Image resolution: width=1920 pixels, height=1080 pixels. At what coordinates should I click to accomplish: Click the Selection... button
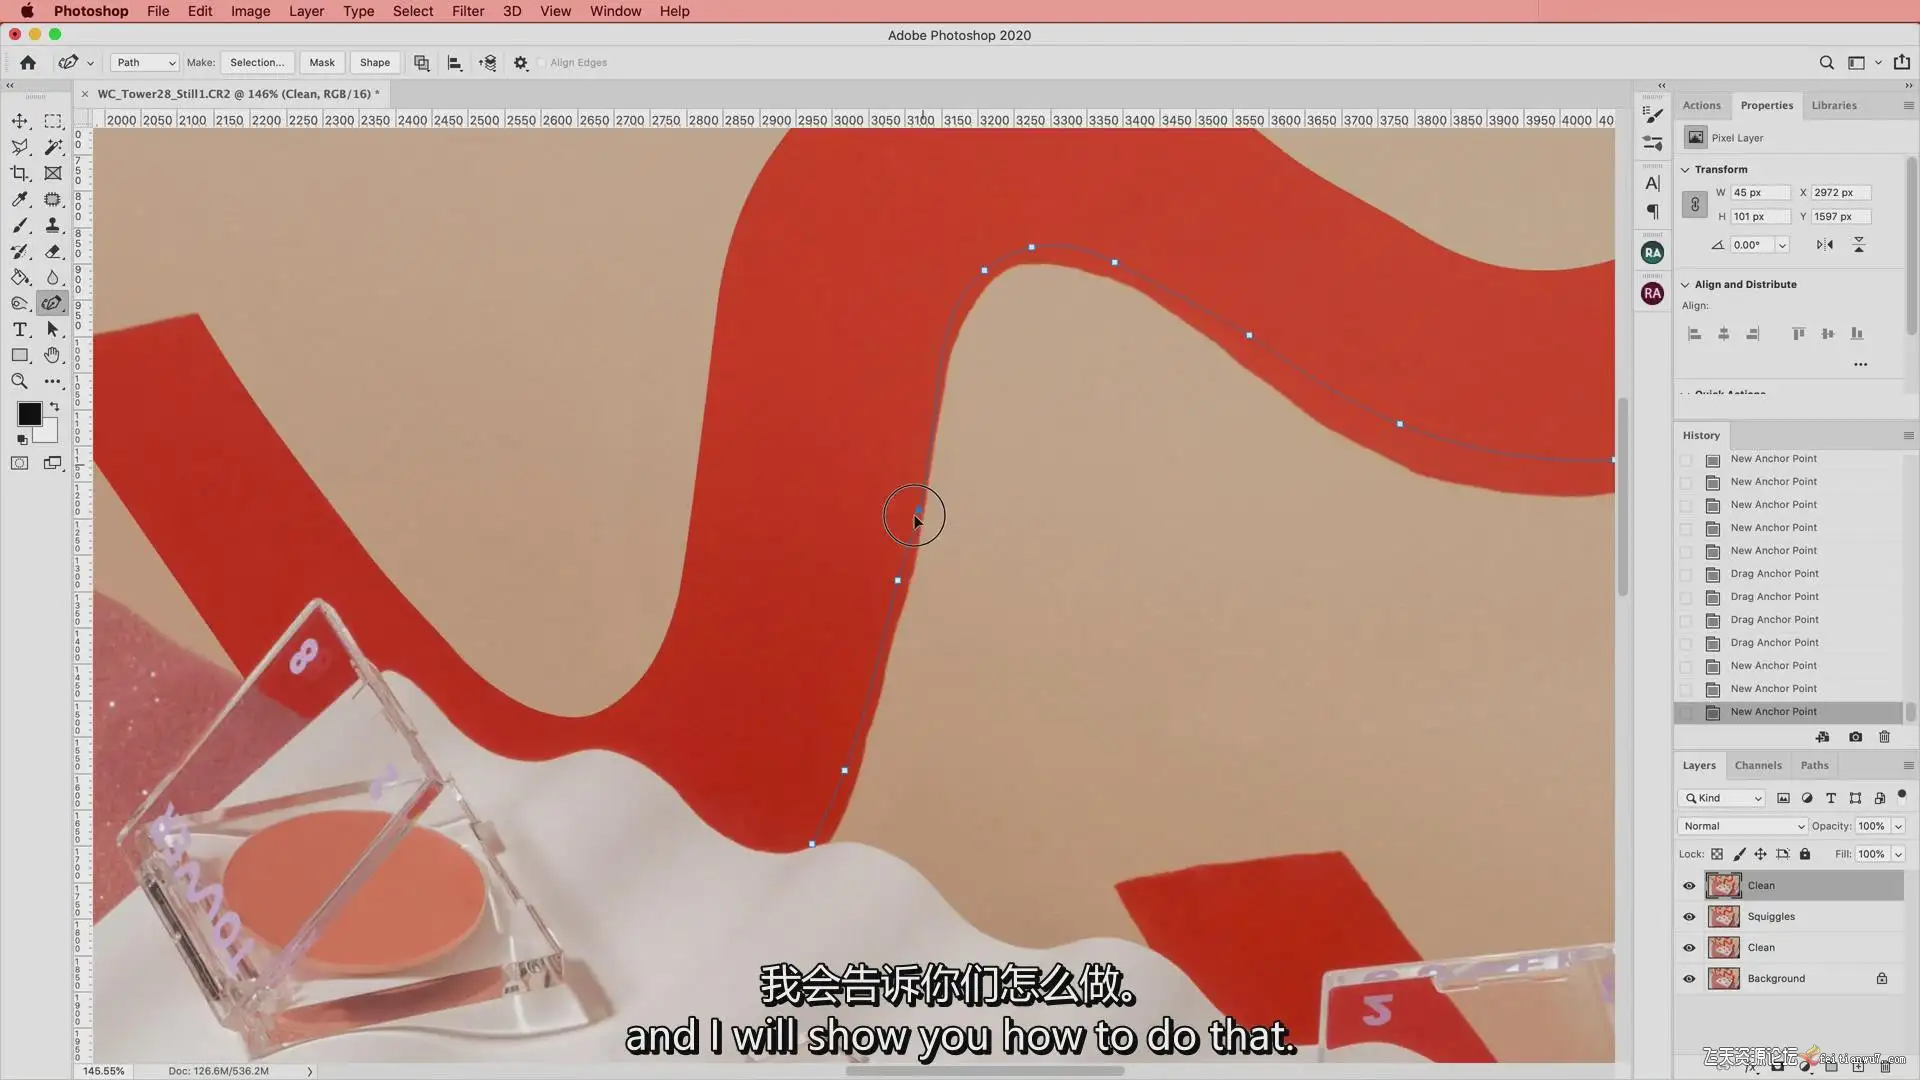257,63
